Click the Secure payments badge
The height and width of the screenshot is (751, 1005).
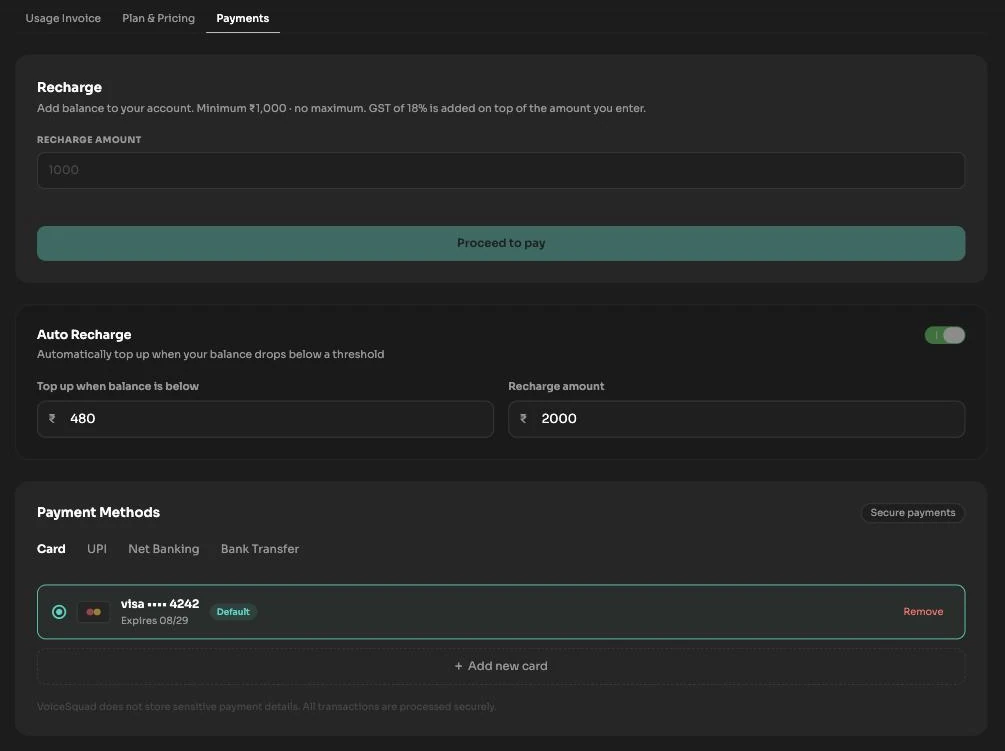click(x=913, y=513)
